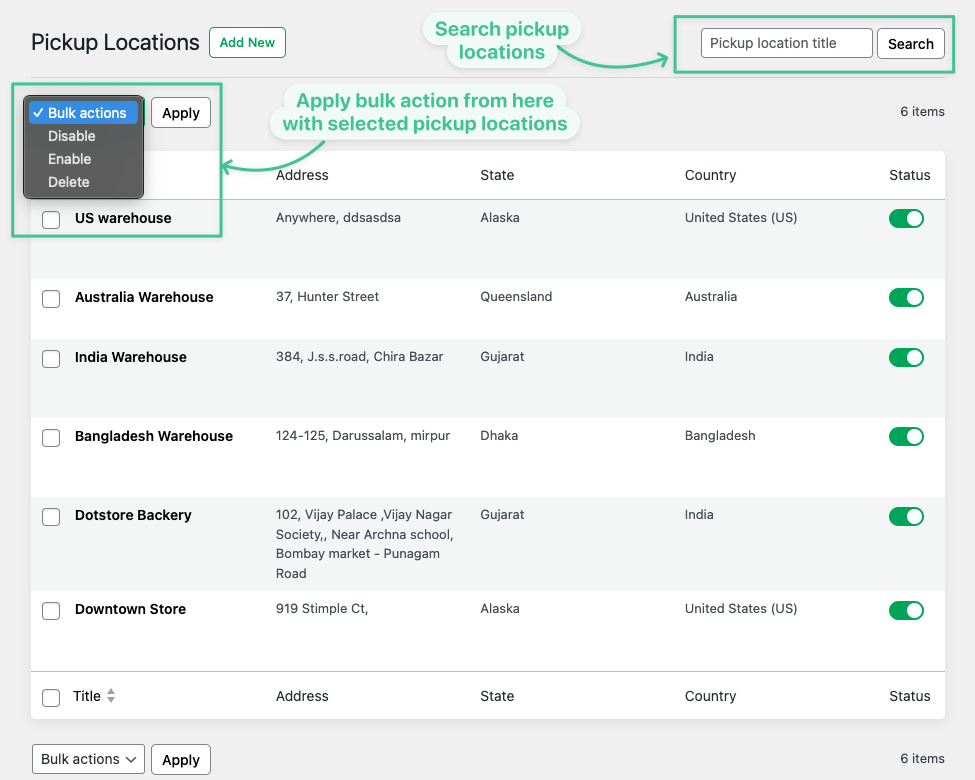Click the 'Anywhere, ddsasdsa' address cell
975x780 pixels.
tap(338, 218)
